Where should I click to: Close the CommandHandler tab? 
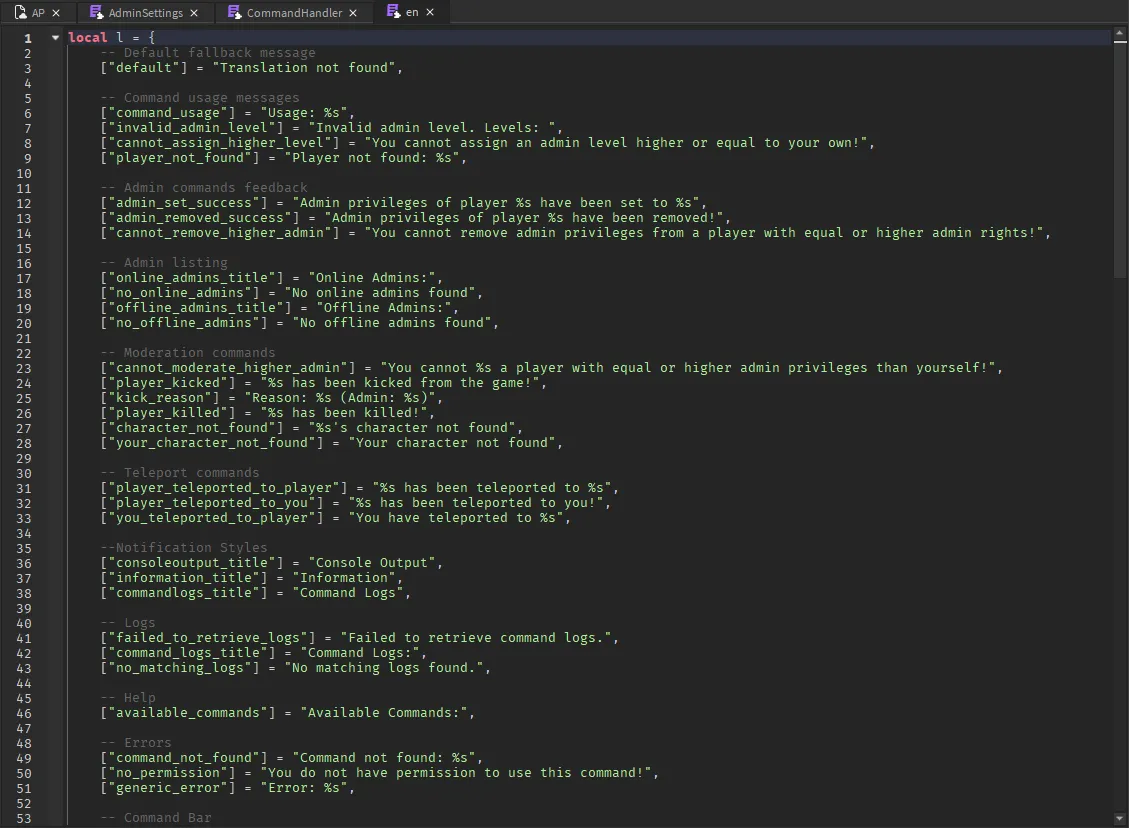coord(354,13)
